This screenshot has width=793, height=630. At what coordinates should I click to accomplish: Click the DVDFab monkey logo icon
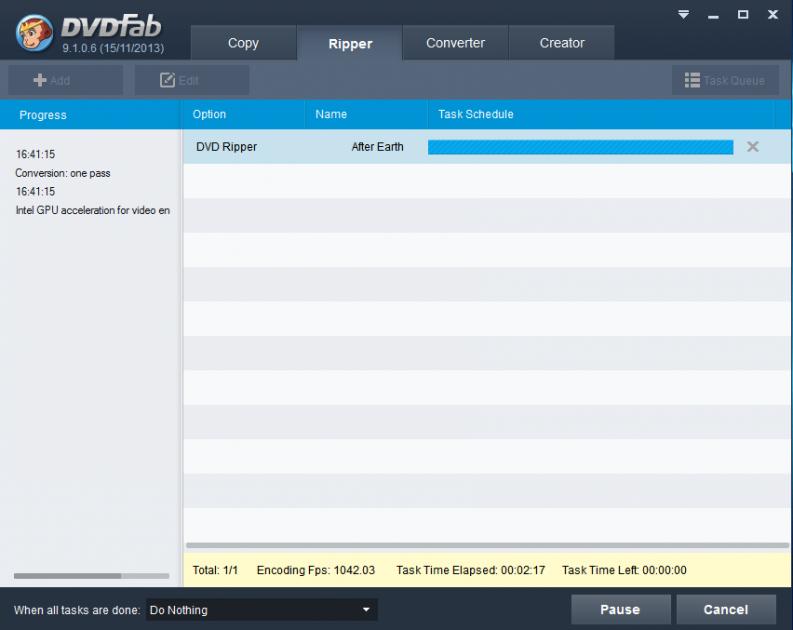coord(35,33)
